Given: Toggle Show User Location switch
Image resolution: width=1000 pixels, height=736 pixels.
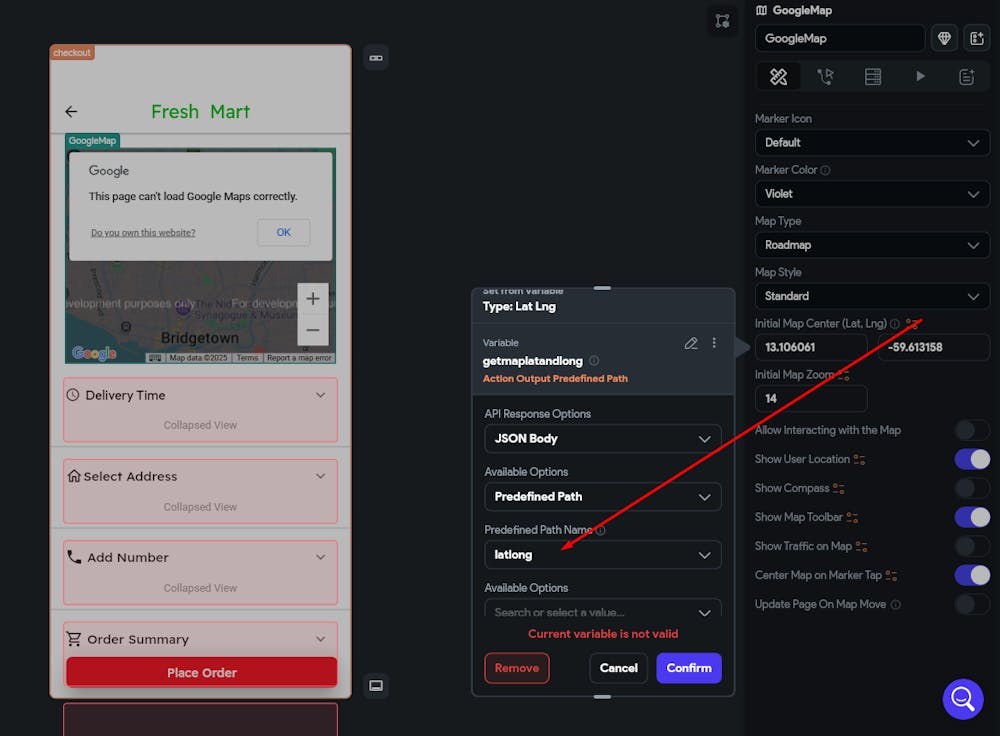Looking at the screenshot, I should click(972, 459).
